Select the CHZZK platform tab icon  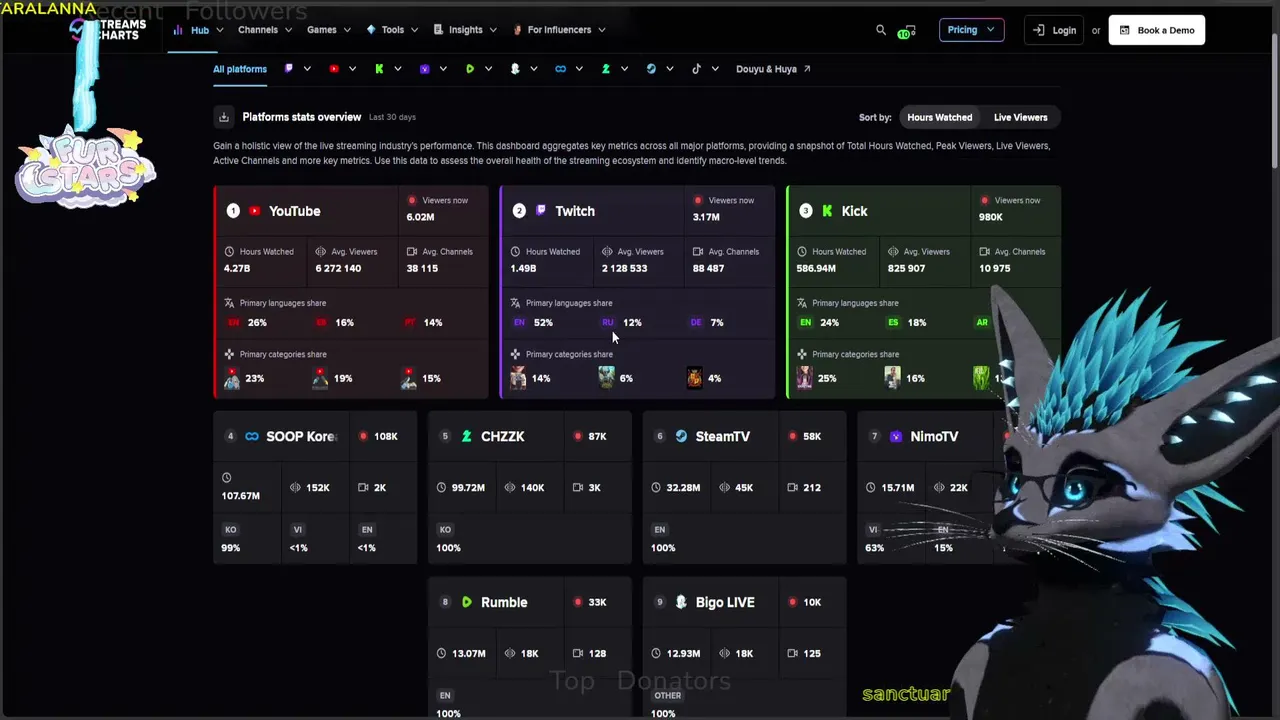tap(606, 69)
